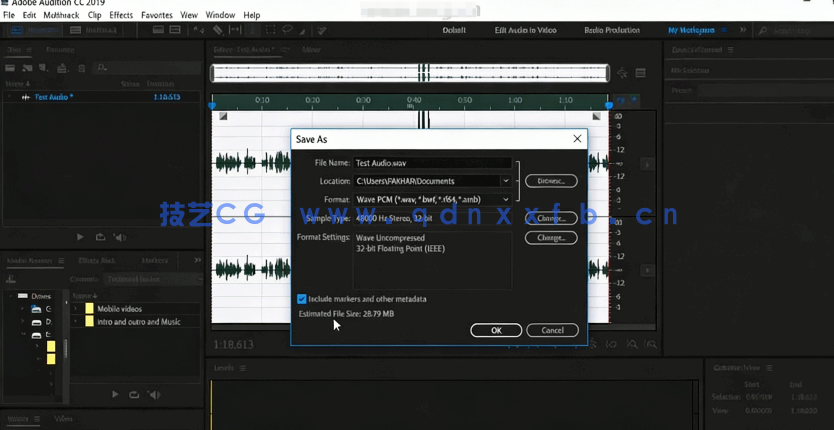Select the Razor tool in toolbar

pyautogui.click(x=218, y=30)
